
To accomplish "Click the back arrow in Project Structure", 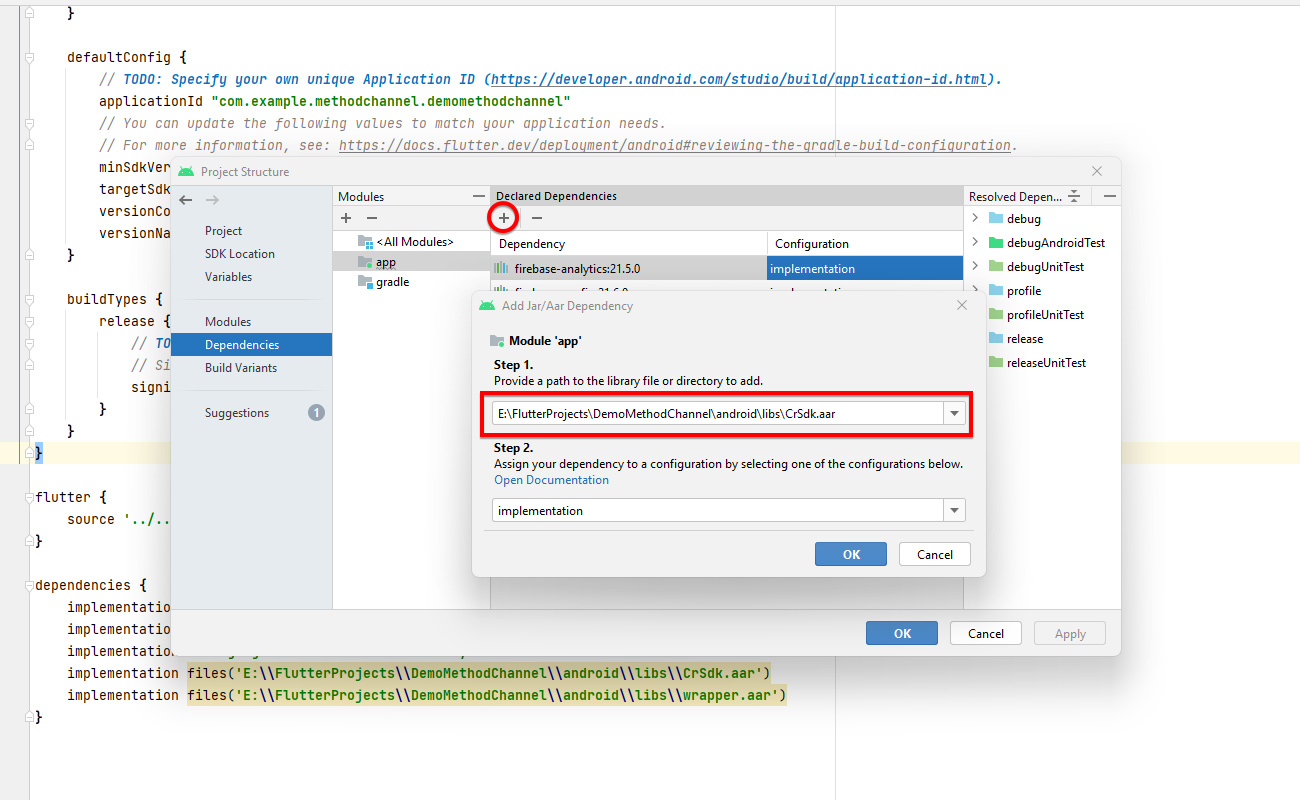I will click(185, 201).
